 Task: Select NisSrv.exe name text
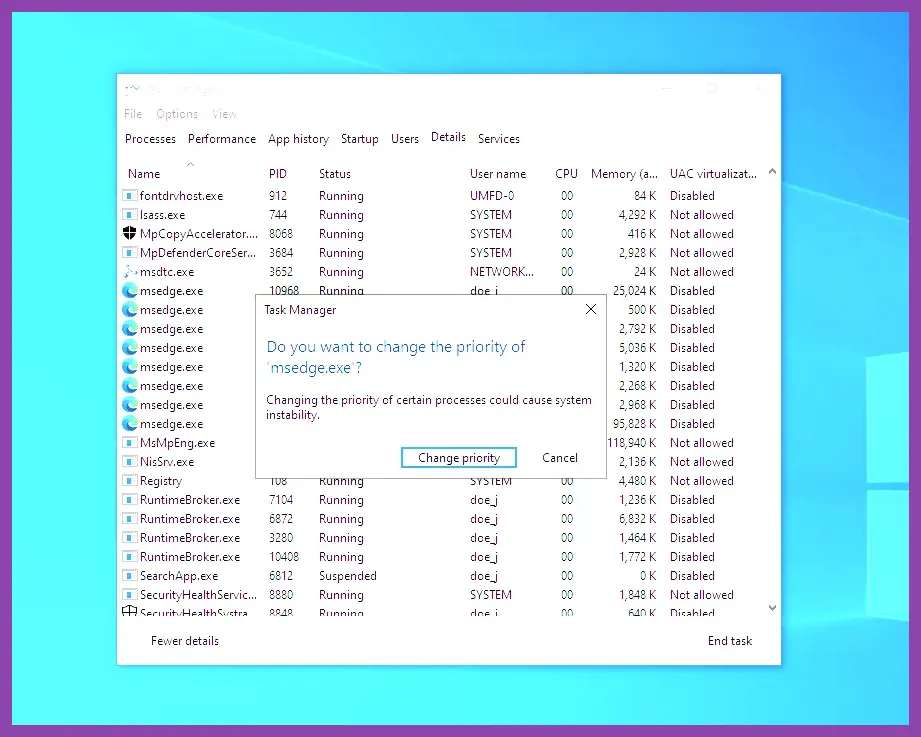click(167, 462)
